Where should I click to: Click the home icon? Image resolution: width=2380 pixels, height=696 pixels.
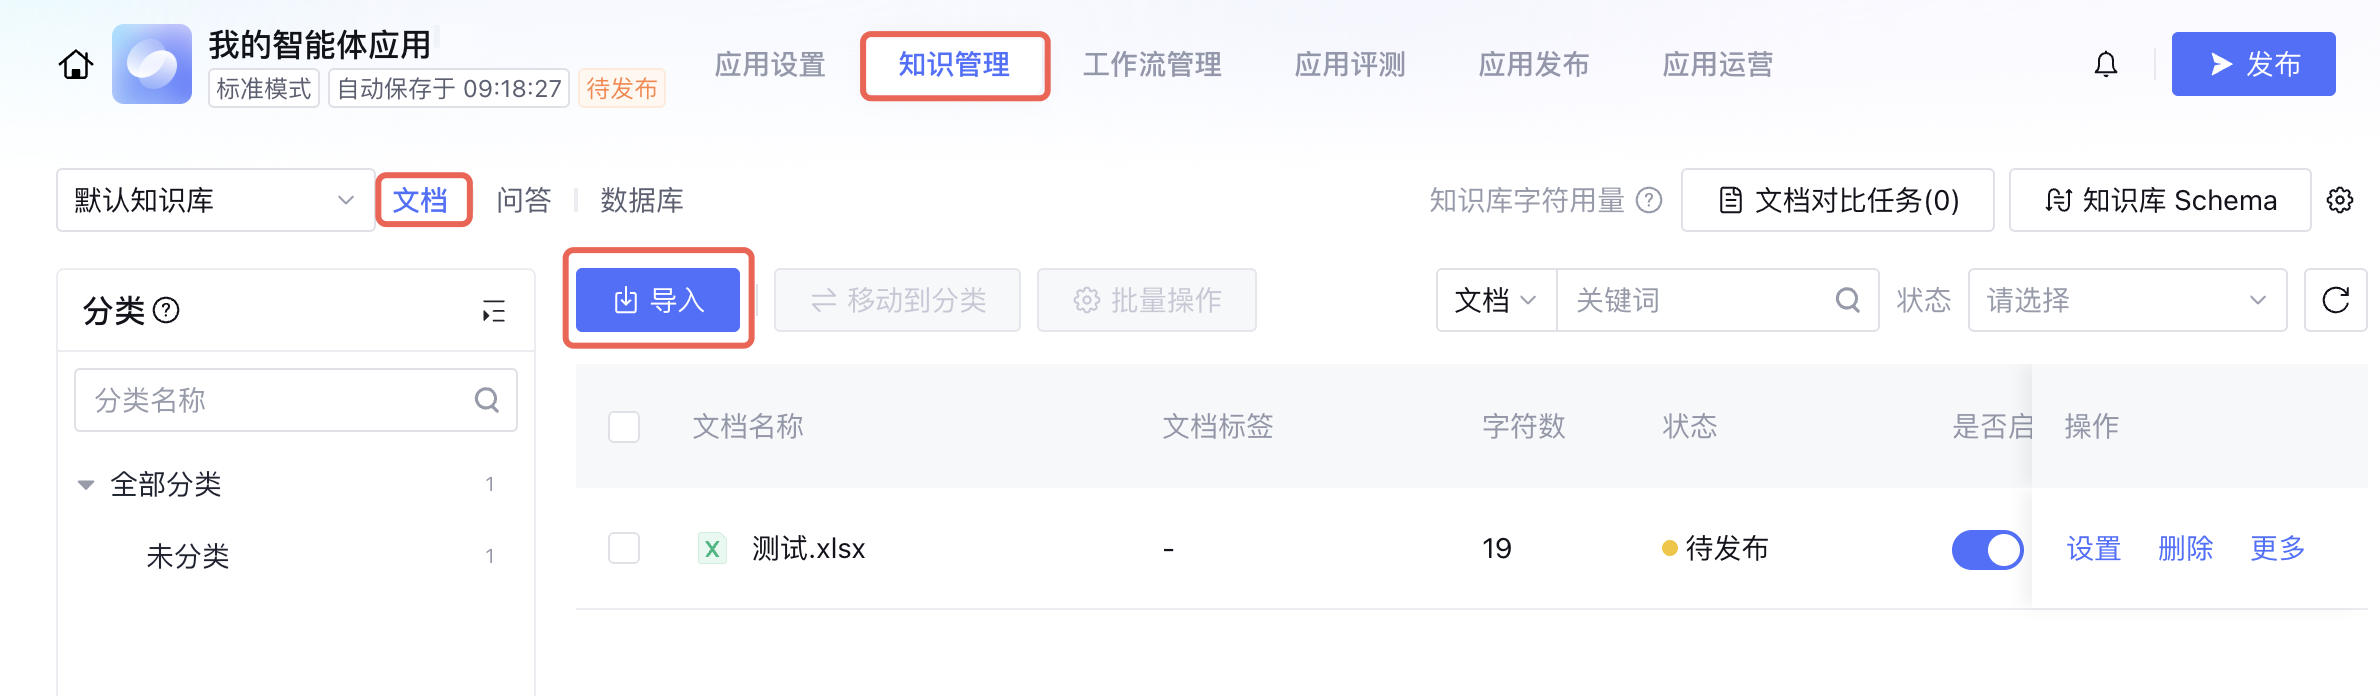(x=76, y=65)
